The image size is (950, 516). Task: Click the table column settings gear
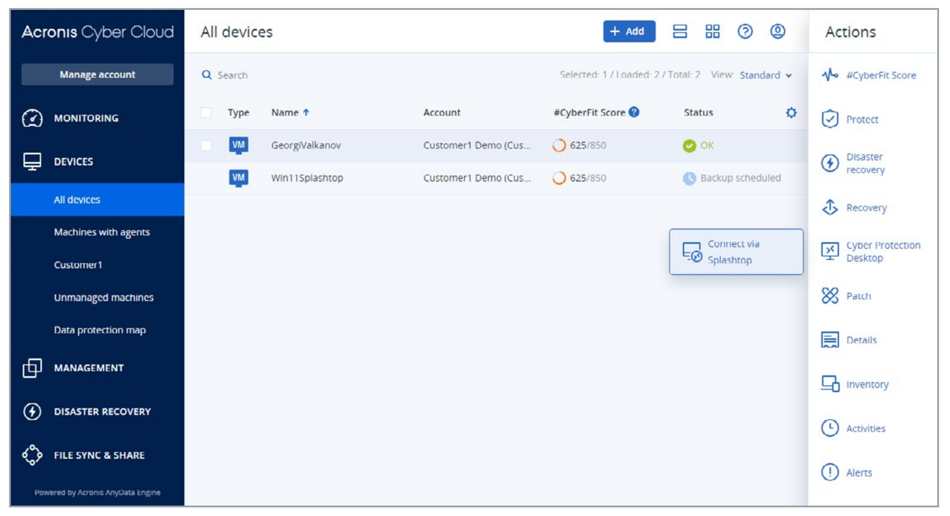point(791,113)
